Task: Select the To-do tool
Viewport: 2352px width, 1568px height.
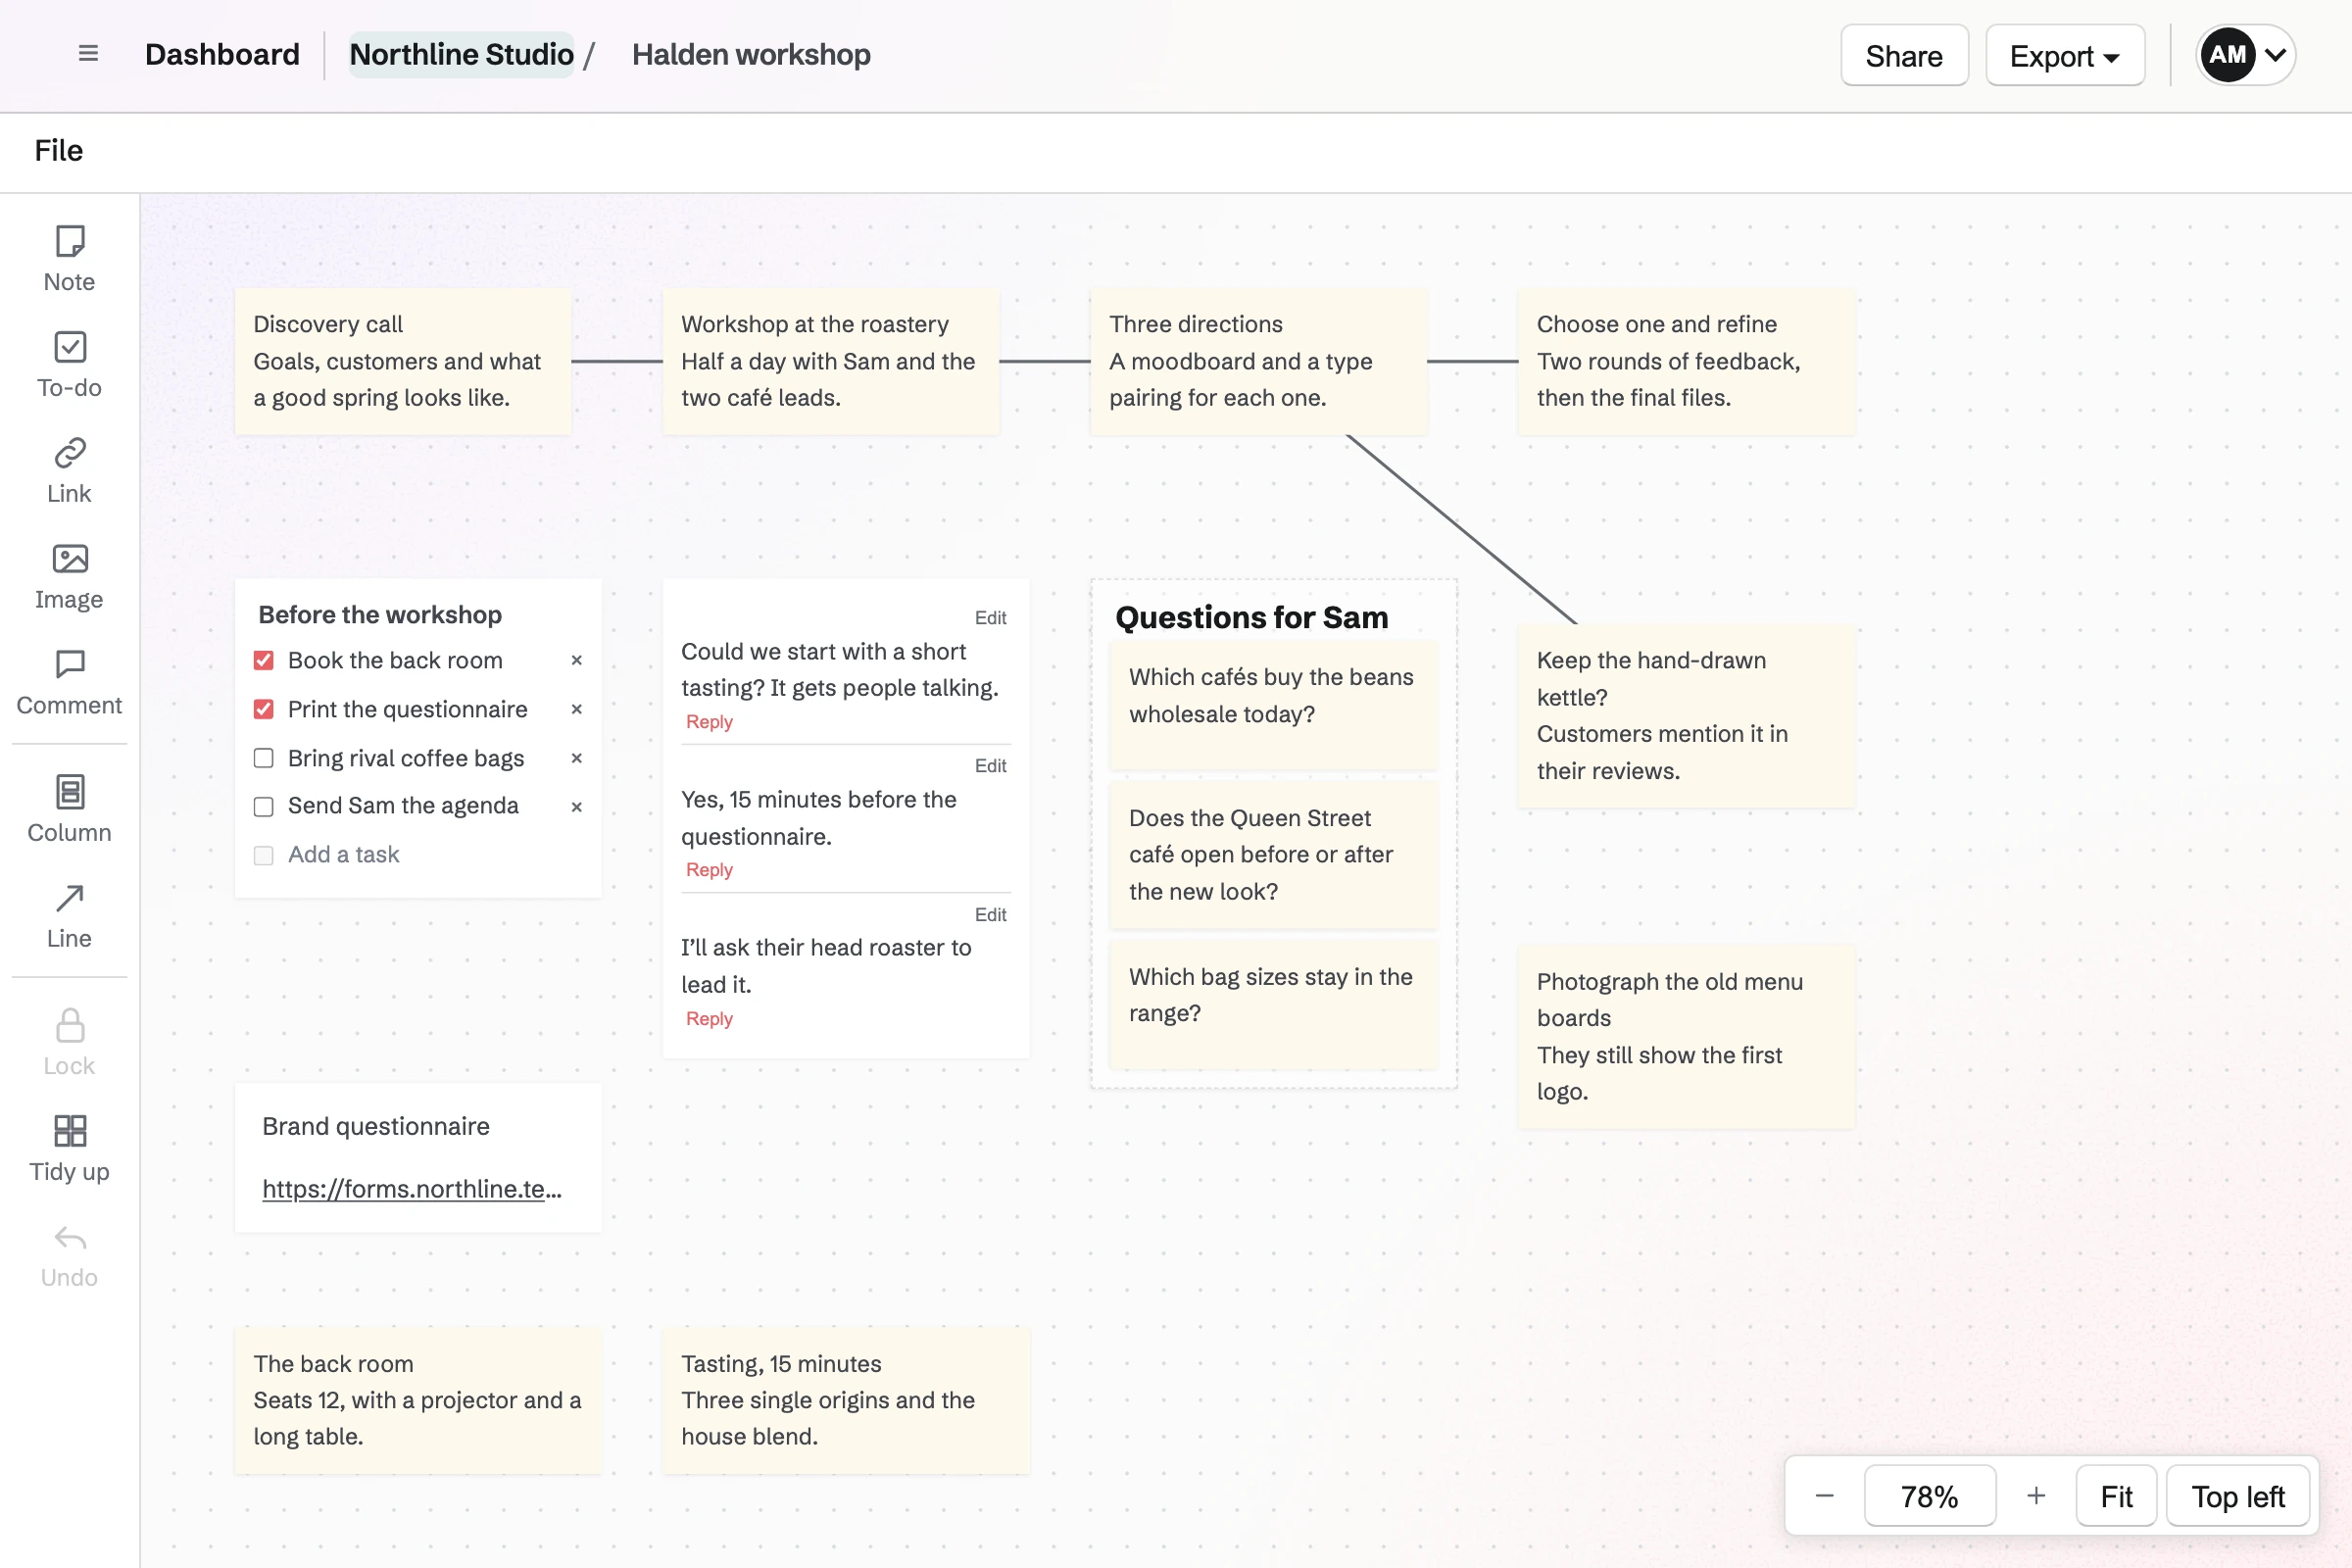Action: pos(69,364)
